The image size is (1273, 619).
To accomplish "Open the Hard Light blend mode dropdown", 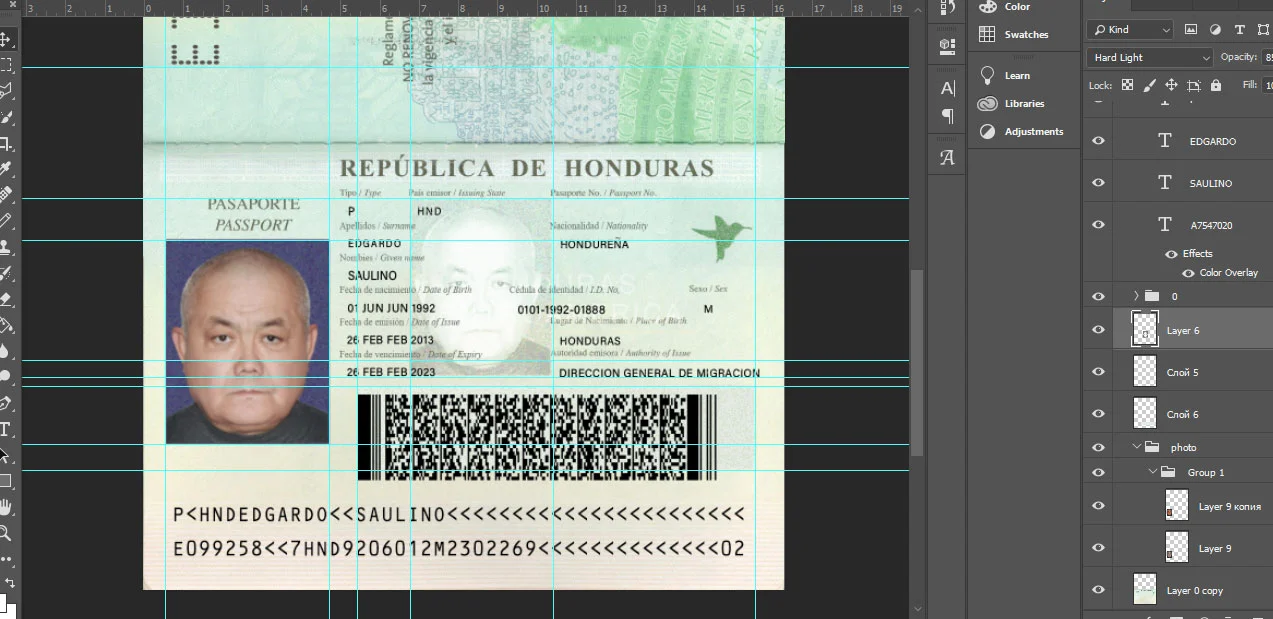I will click(x=1151, y=58).
